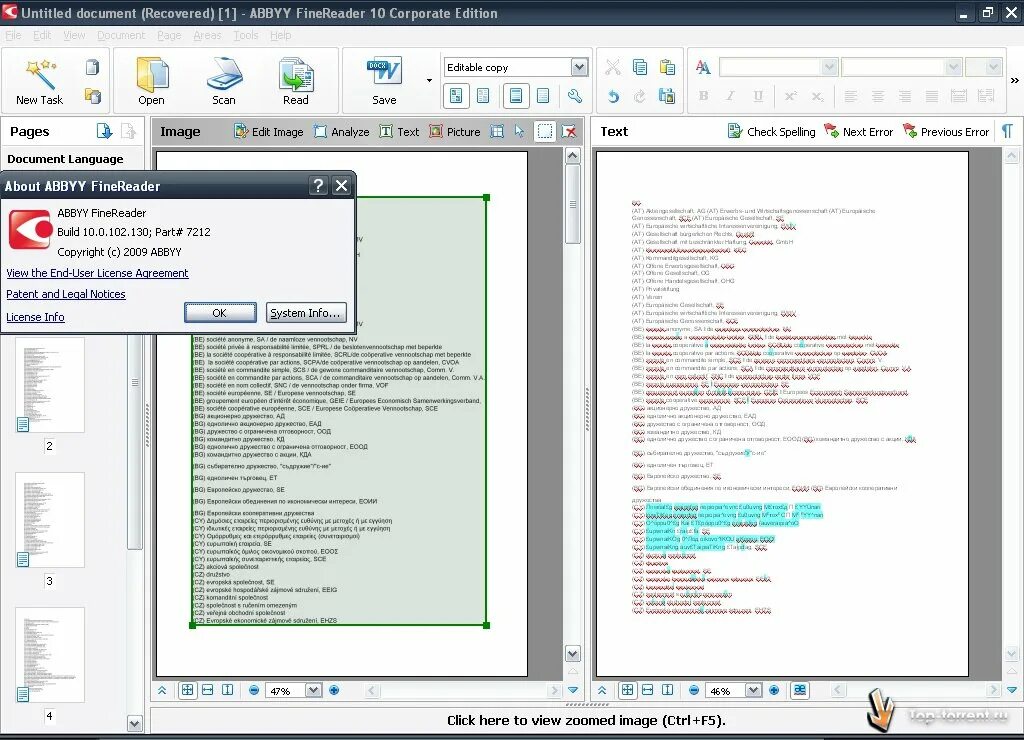Zoom out the Image pane with minus icon
This screenshot has width=1024, height=740.
[254, 690]
